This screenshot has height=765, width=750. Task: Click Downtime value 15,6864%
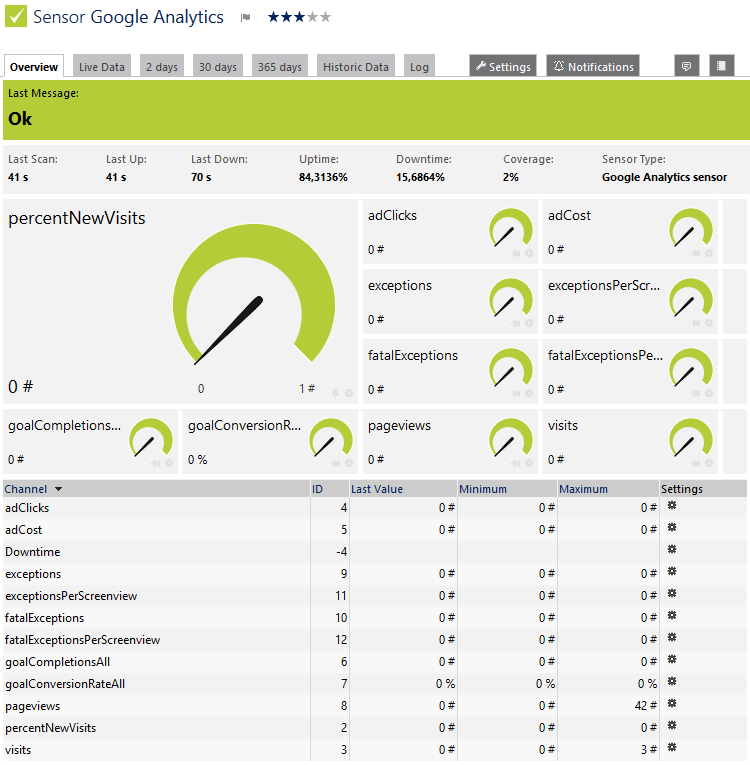[x=420, y=177]
